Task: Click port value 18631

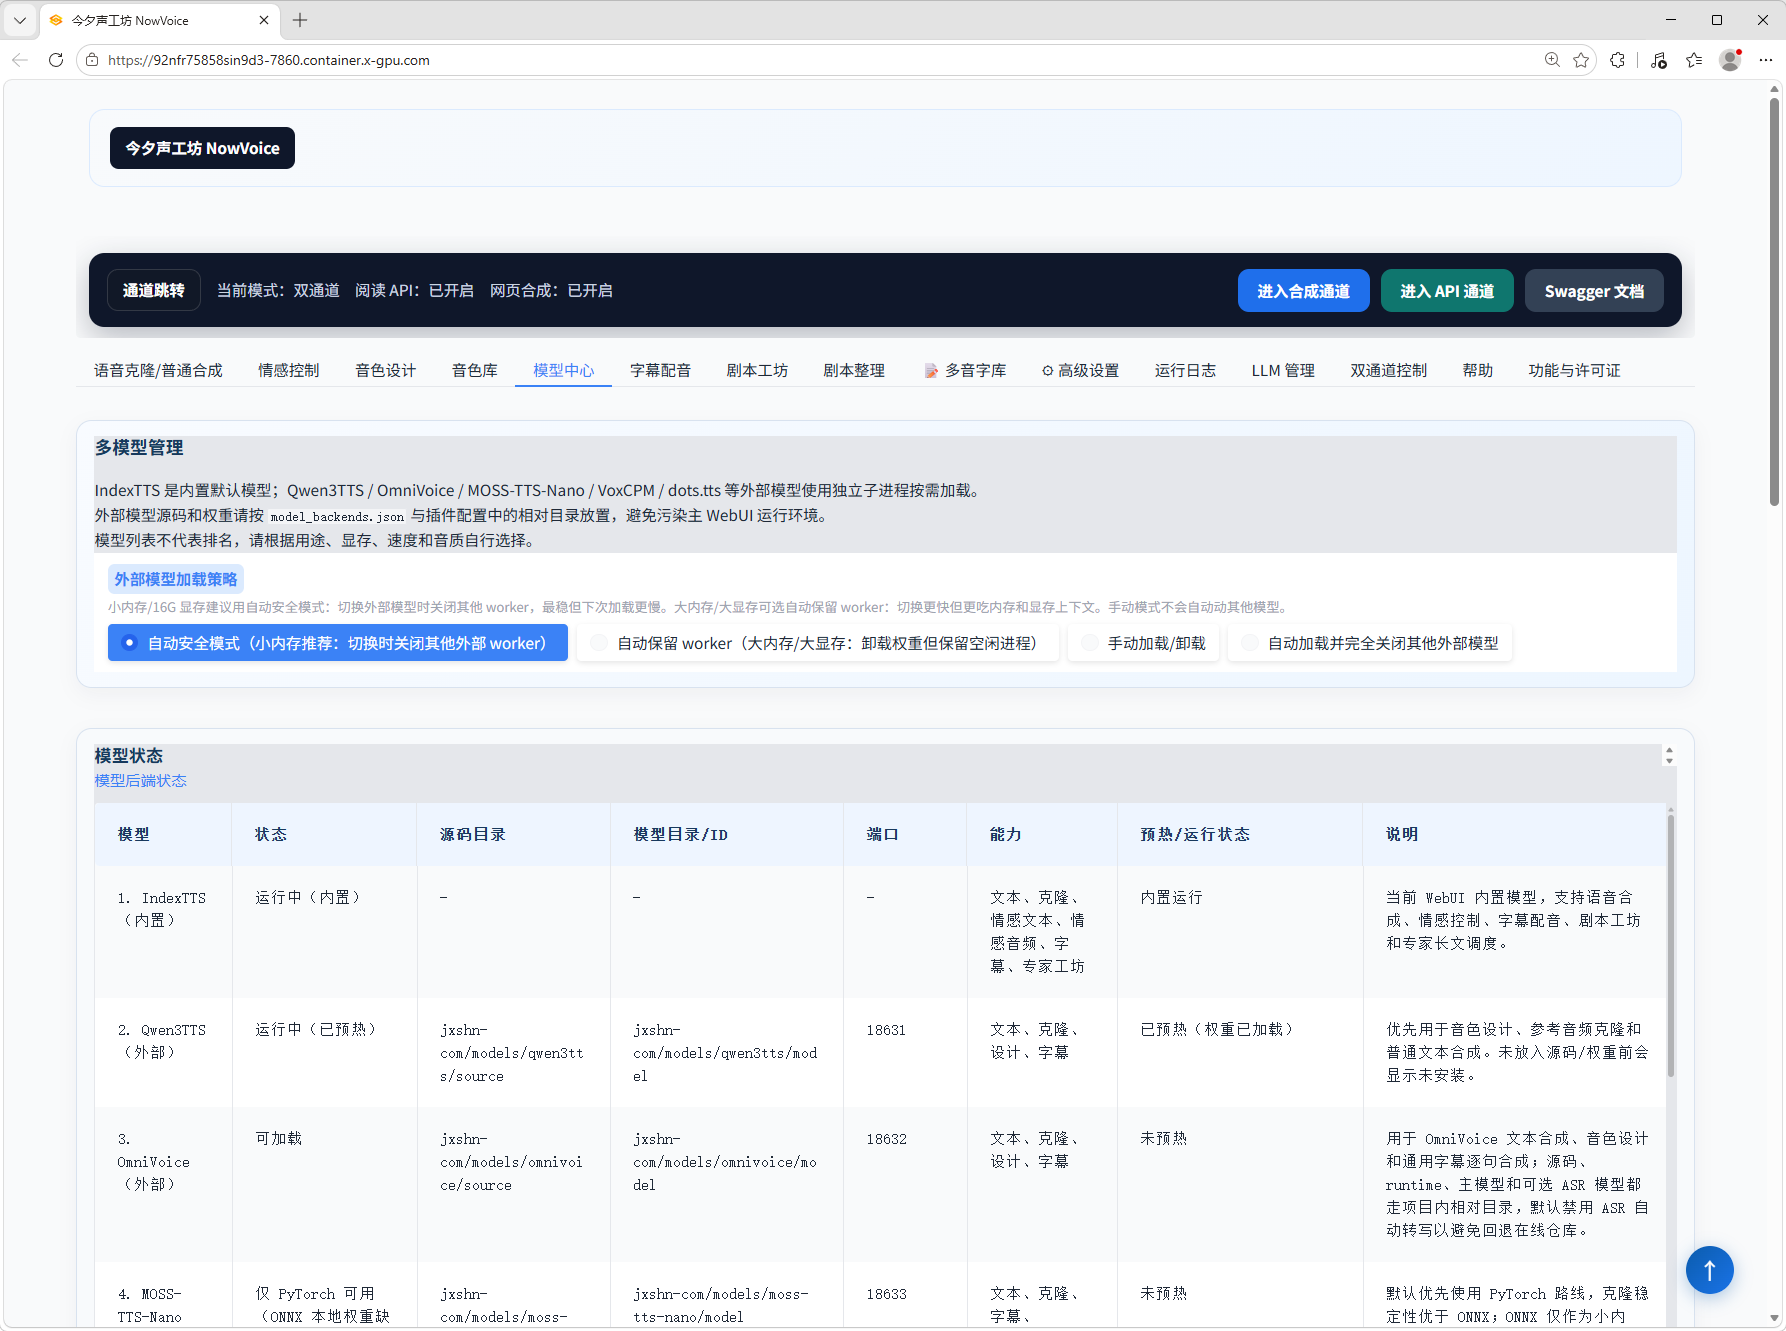Action: pos(886,1030)
